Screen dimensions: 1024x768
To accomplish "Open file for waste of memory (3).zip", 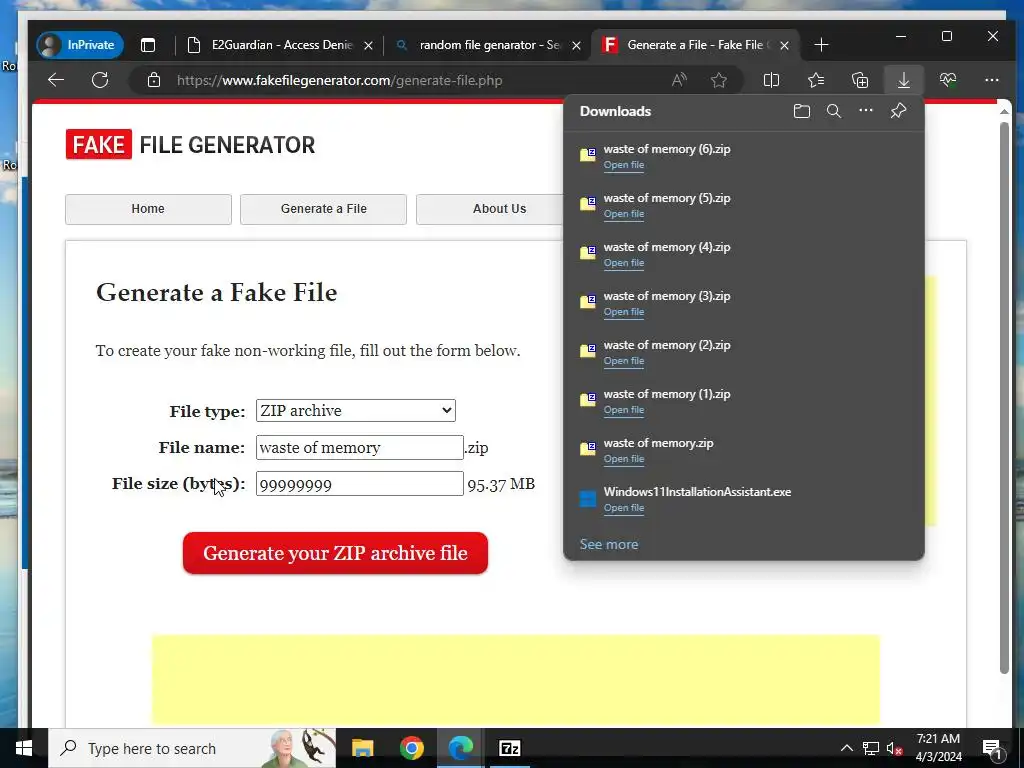I will coord(624,312).
